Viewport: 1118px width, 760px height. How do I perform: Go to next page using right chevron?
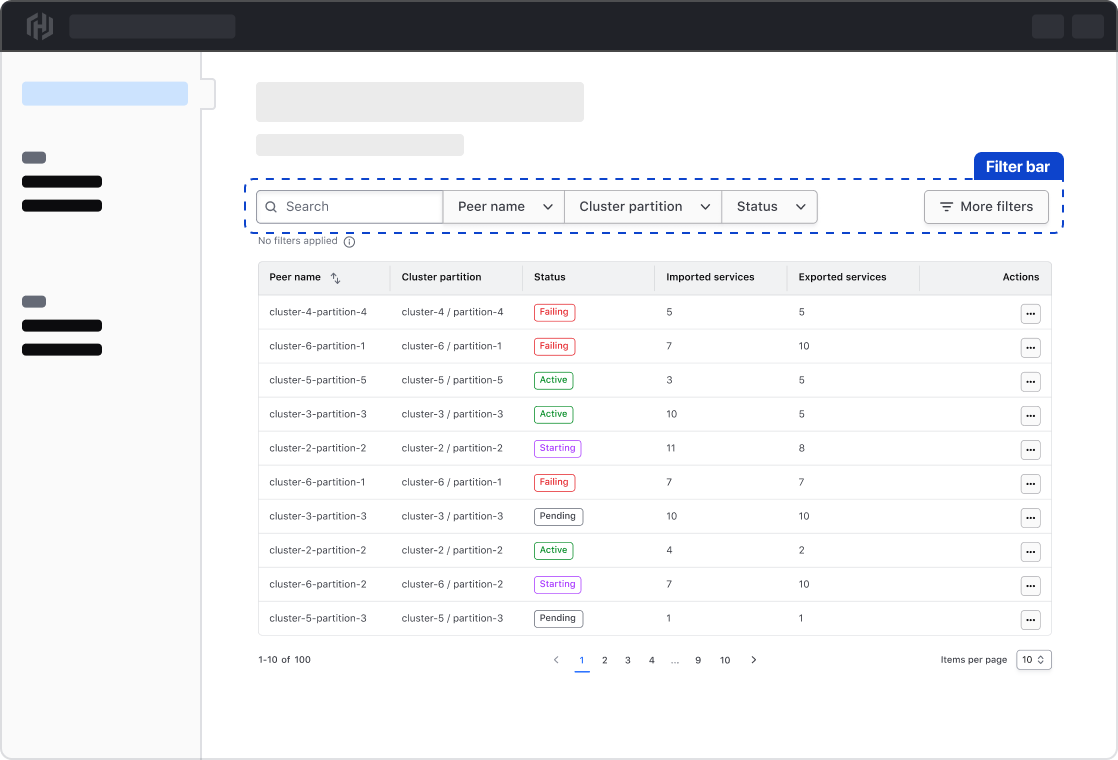(754, 660)
